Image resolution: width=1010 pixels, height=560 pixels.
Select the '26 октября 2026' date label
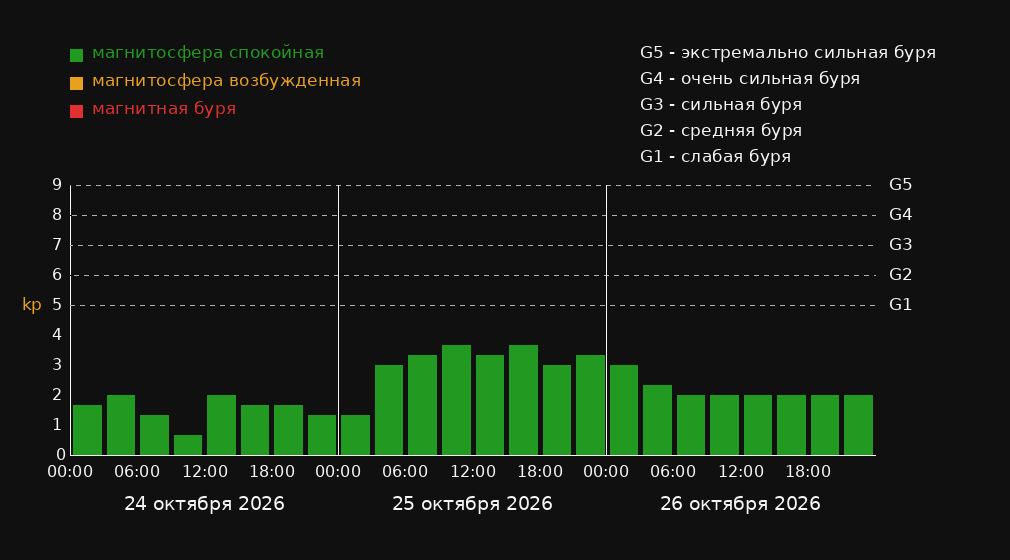(740, 504)
